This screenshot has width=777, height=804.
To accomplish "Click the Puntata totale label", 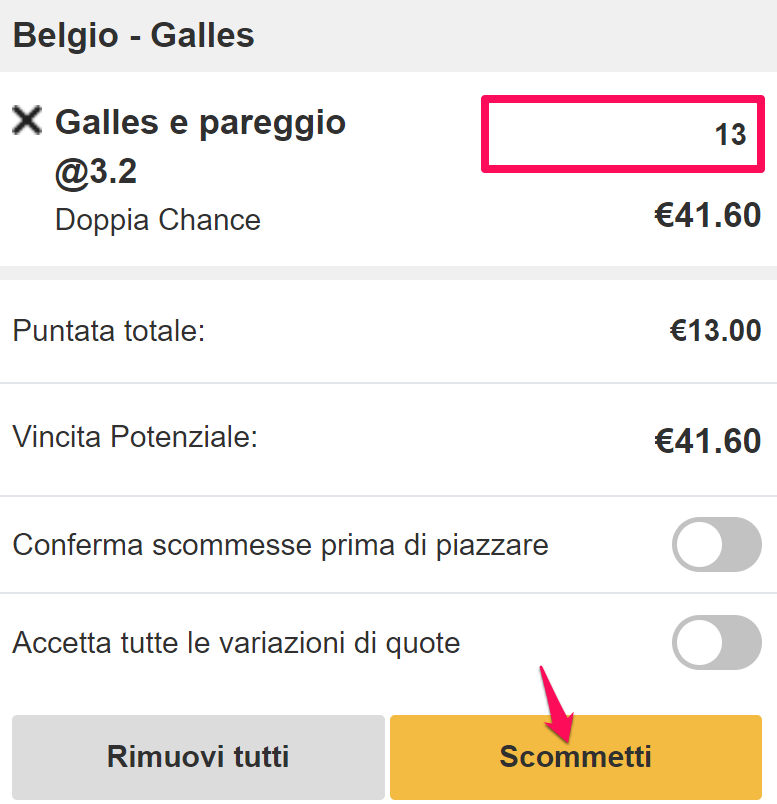I will pyautogui.click(x=109, y=330).
